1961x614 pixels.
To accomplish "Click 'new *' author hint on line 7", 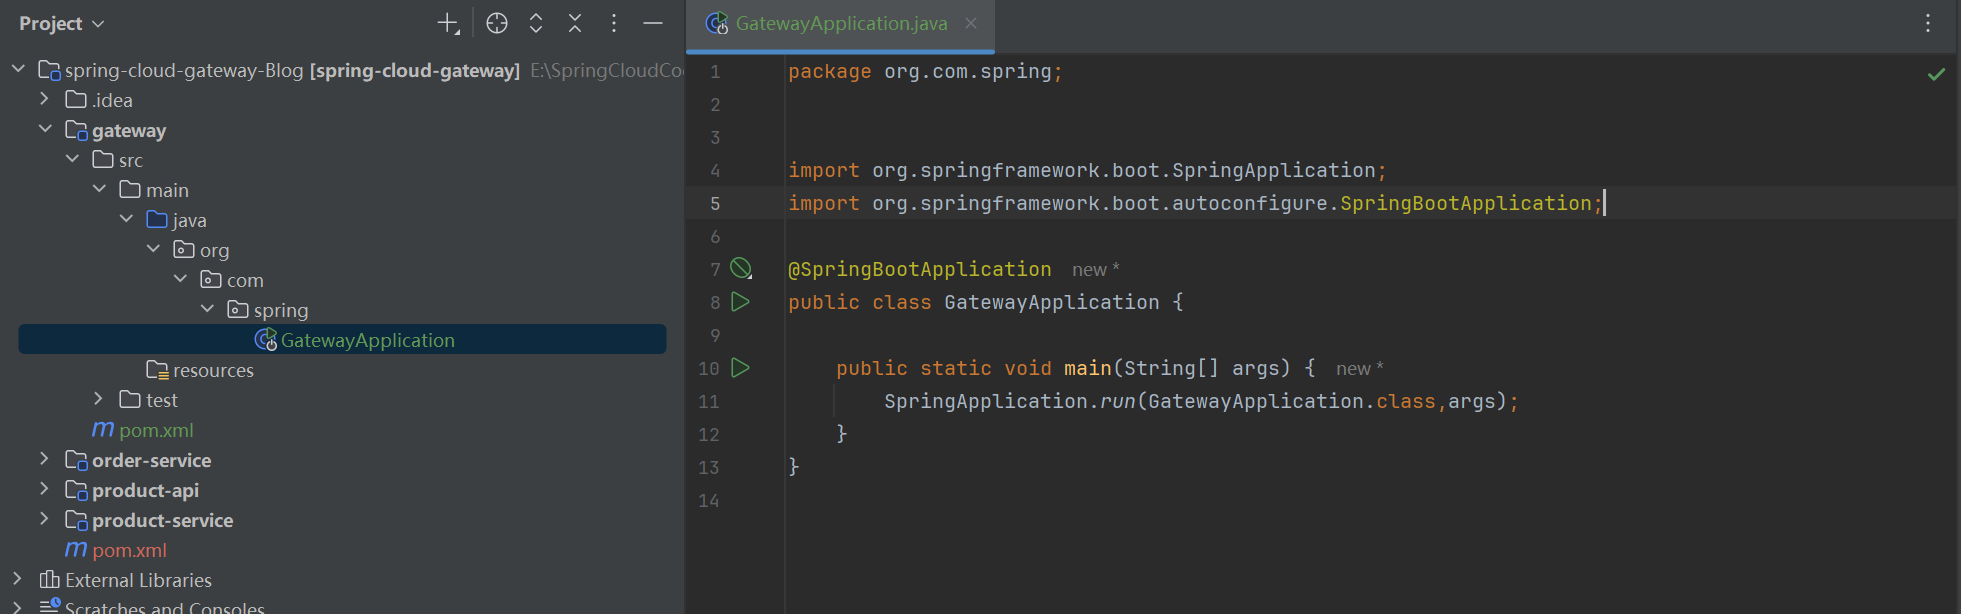I will click(x=1096, y=269).
